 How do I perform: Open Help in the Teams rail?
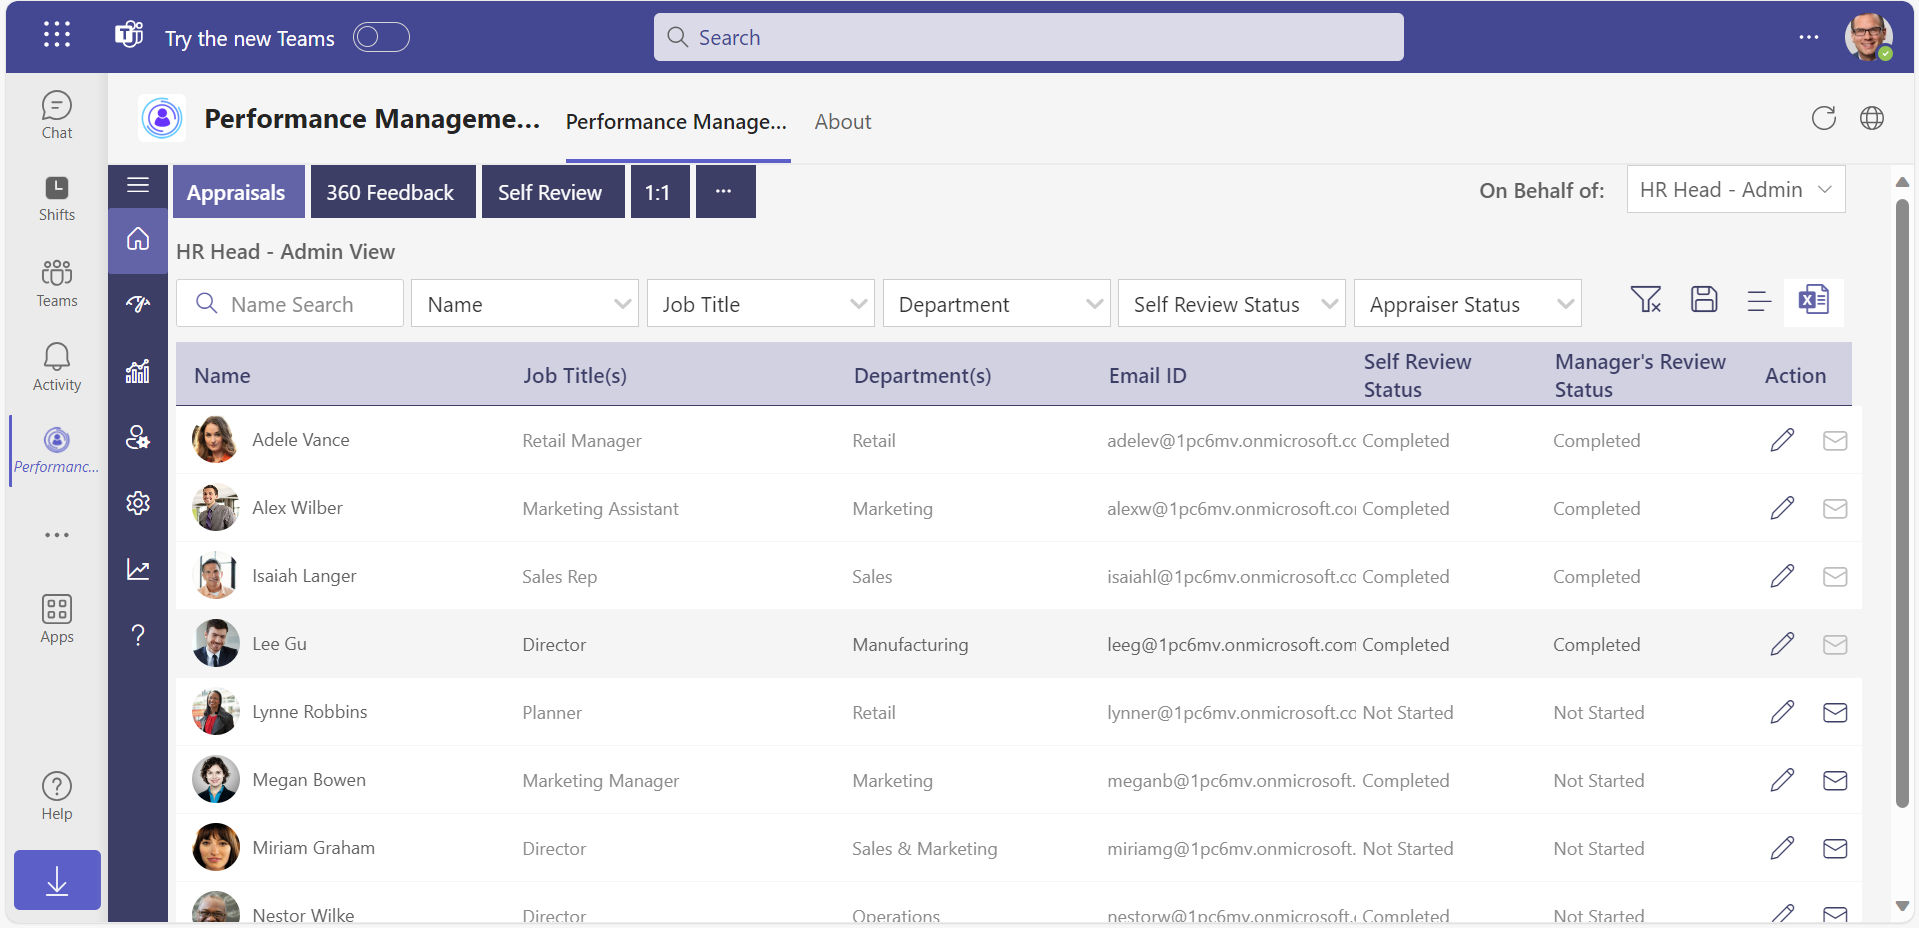coord(57,796)
